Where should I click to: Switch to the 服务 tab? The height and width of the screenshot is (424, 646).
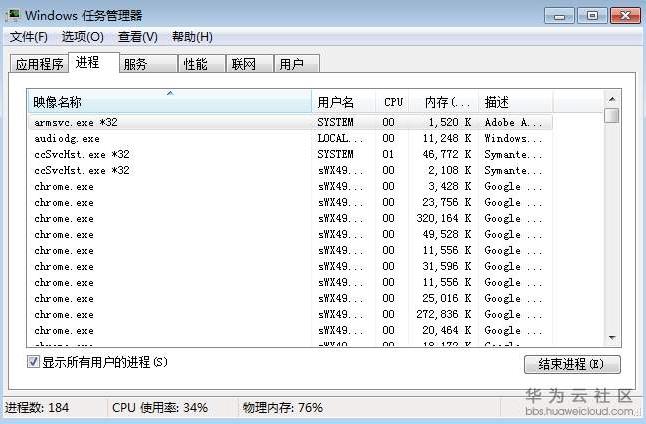pyautogui.click(x=148, y=64)
